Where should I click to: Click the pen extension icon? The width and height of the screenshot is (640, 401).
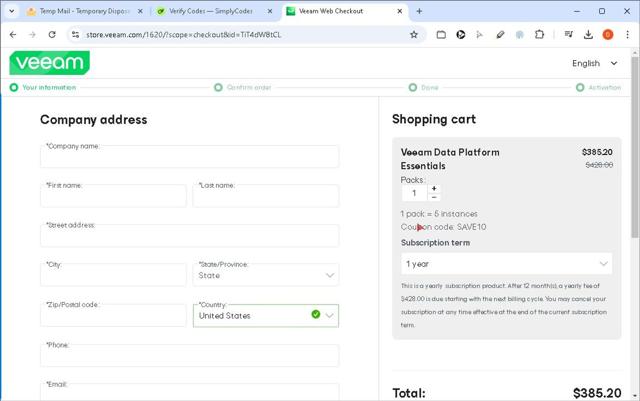(x=500, y=35)
